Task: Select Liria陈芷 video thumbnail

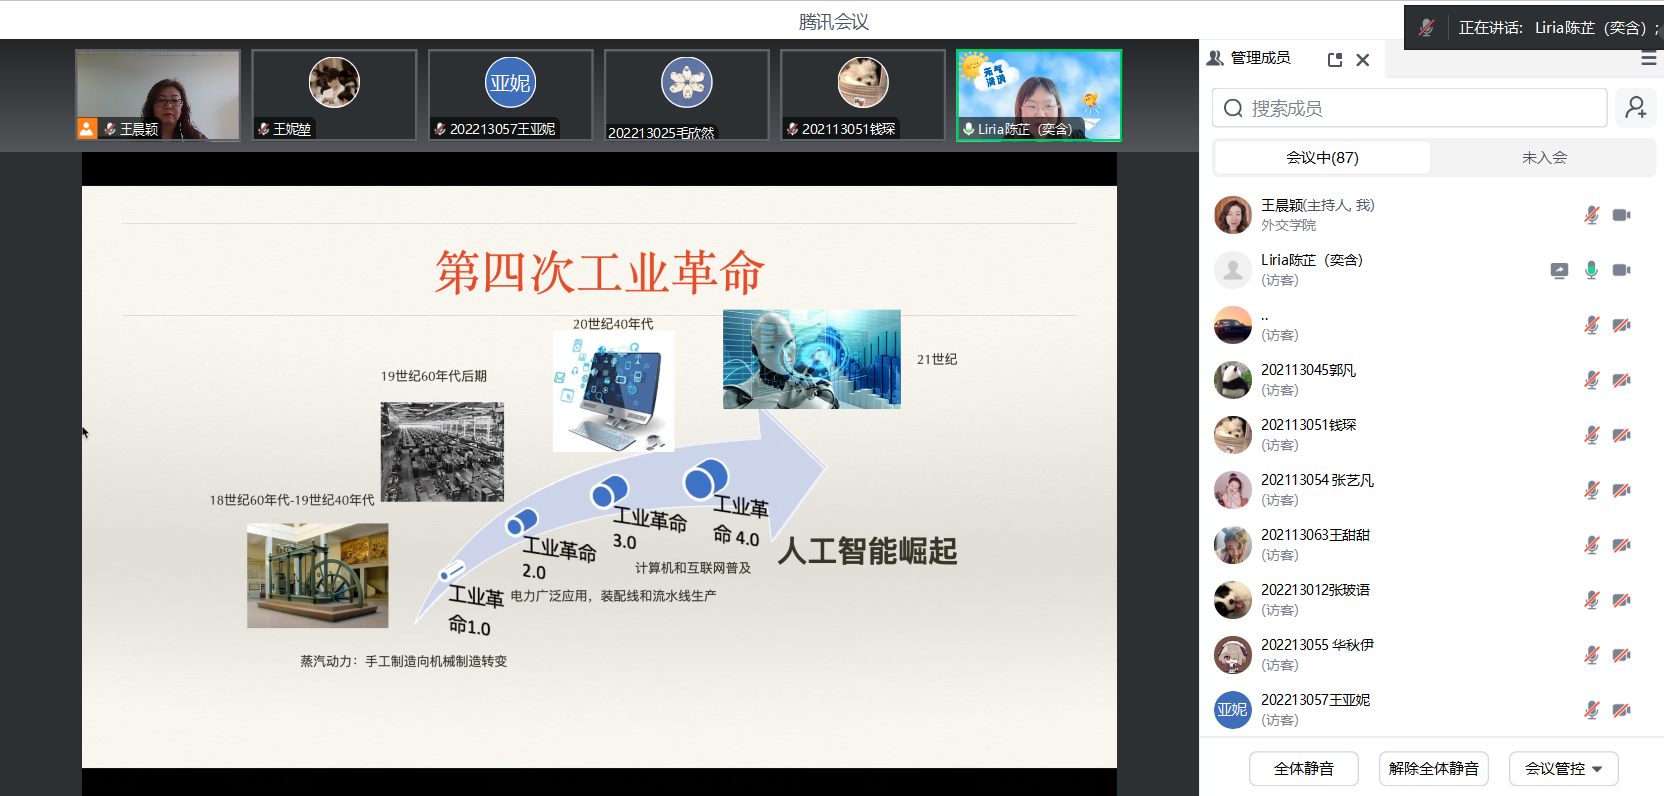Action: [x=1038, y=95]
